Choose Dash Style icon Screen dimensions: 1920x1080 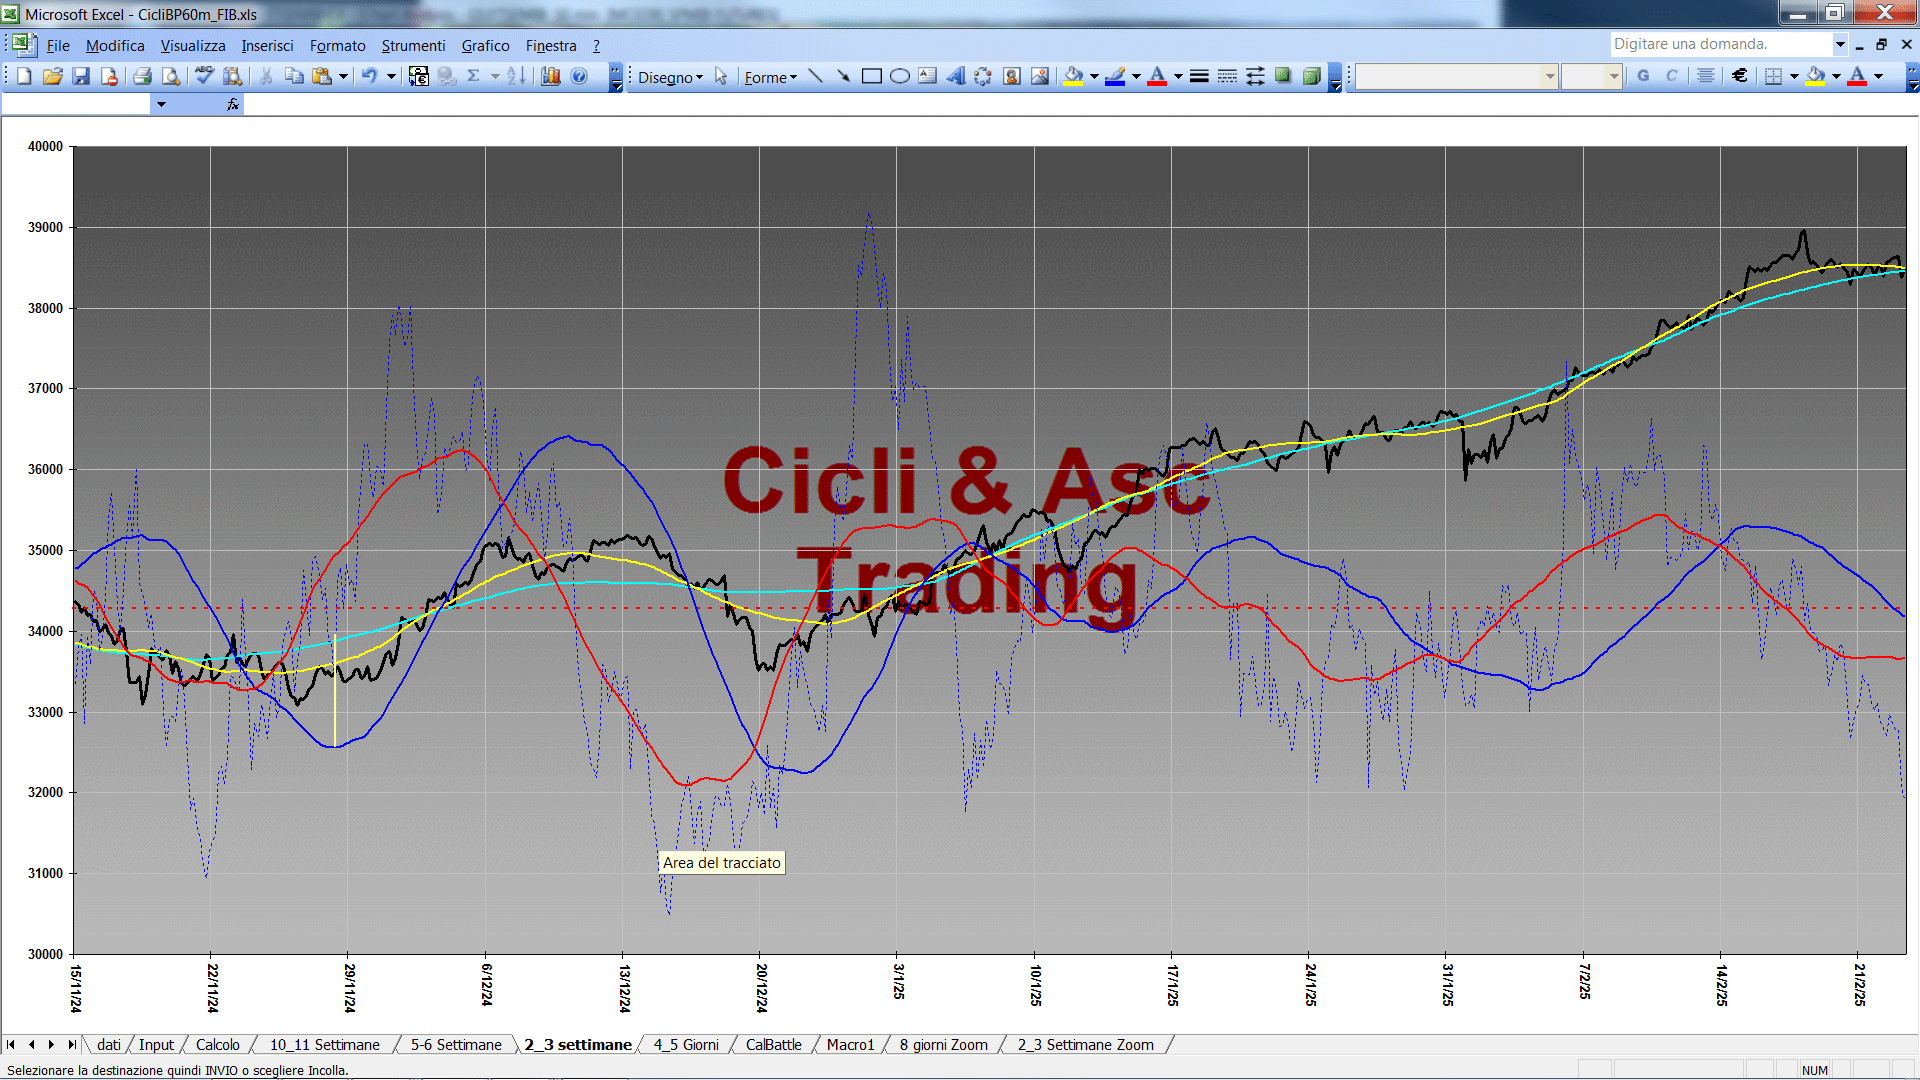pos(1227,77)
